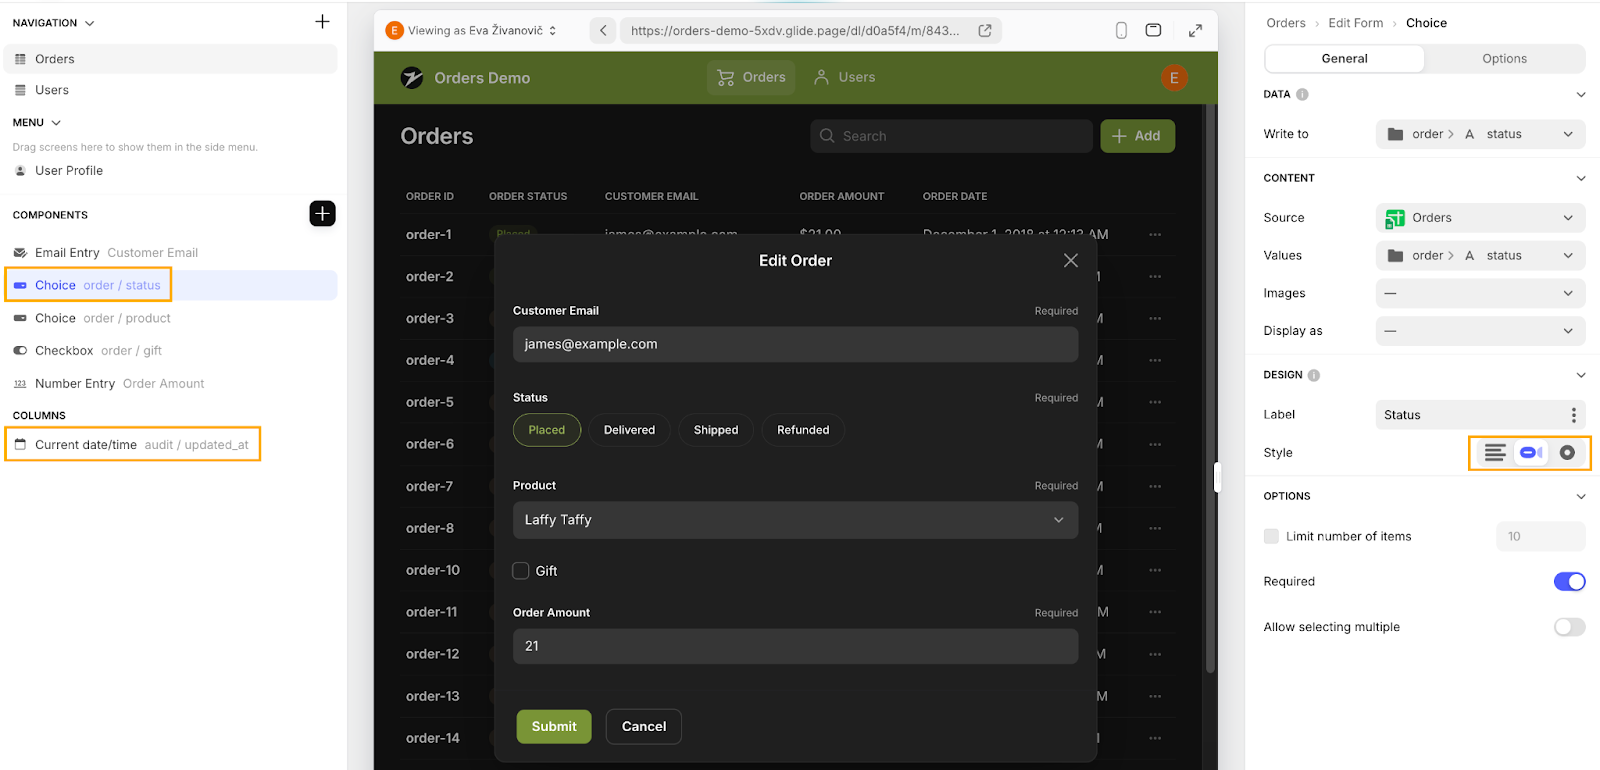This screenshot has height=770, width=1600.
Task: Open the Images dropdown
Action: [1480, 293]
